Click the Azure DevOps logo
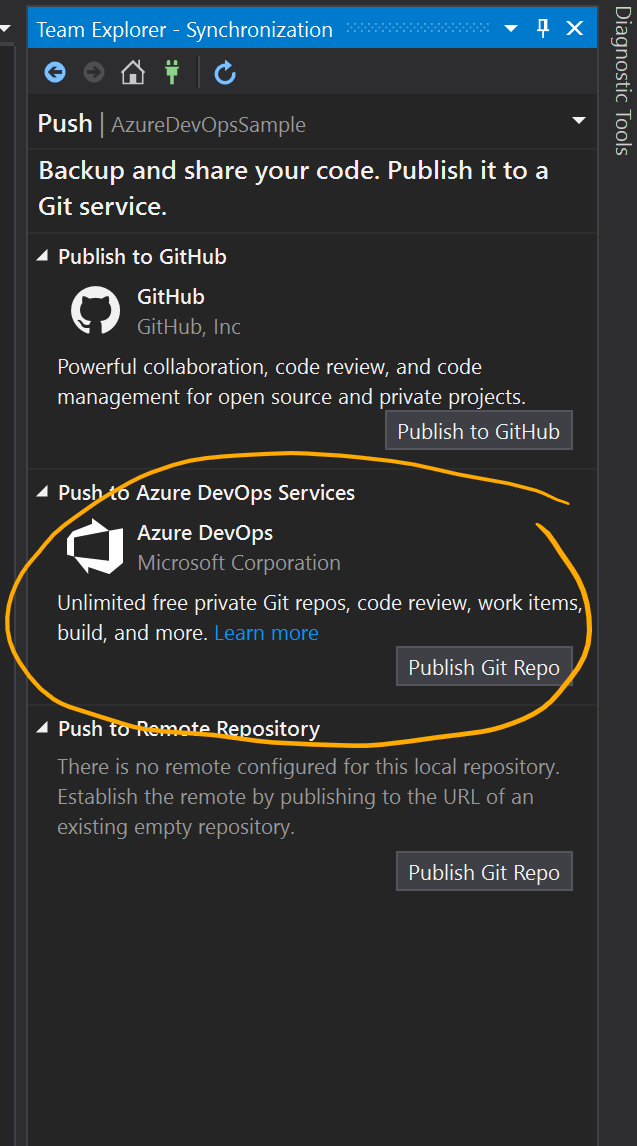The height and width of the screenshot is (1146, 637). tap(94, 546)
